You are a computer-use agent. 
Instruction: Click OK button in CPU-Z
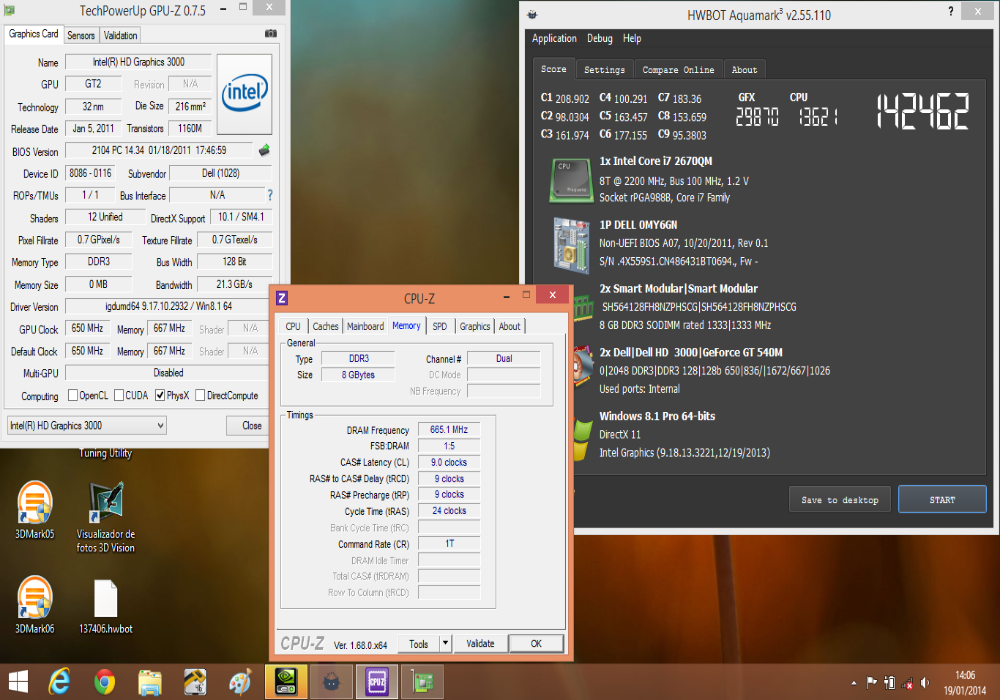(x=536, y=643)
